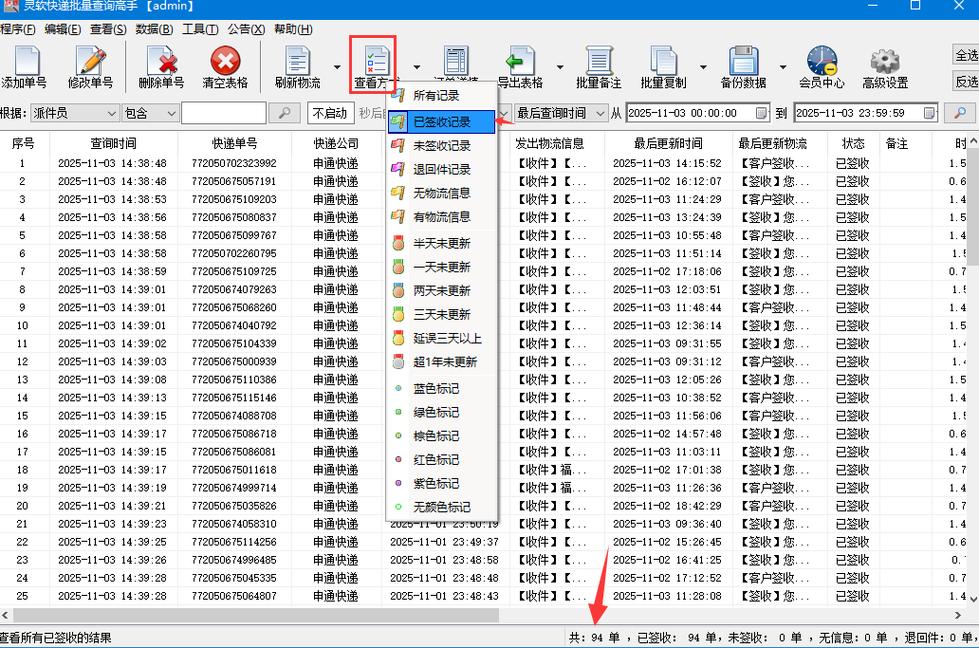Expand the 包含 match-type dropdown
This screenshot has height=648, width=979.
(148, 113)
